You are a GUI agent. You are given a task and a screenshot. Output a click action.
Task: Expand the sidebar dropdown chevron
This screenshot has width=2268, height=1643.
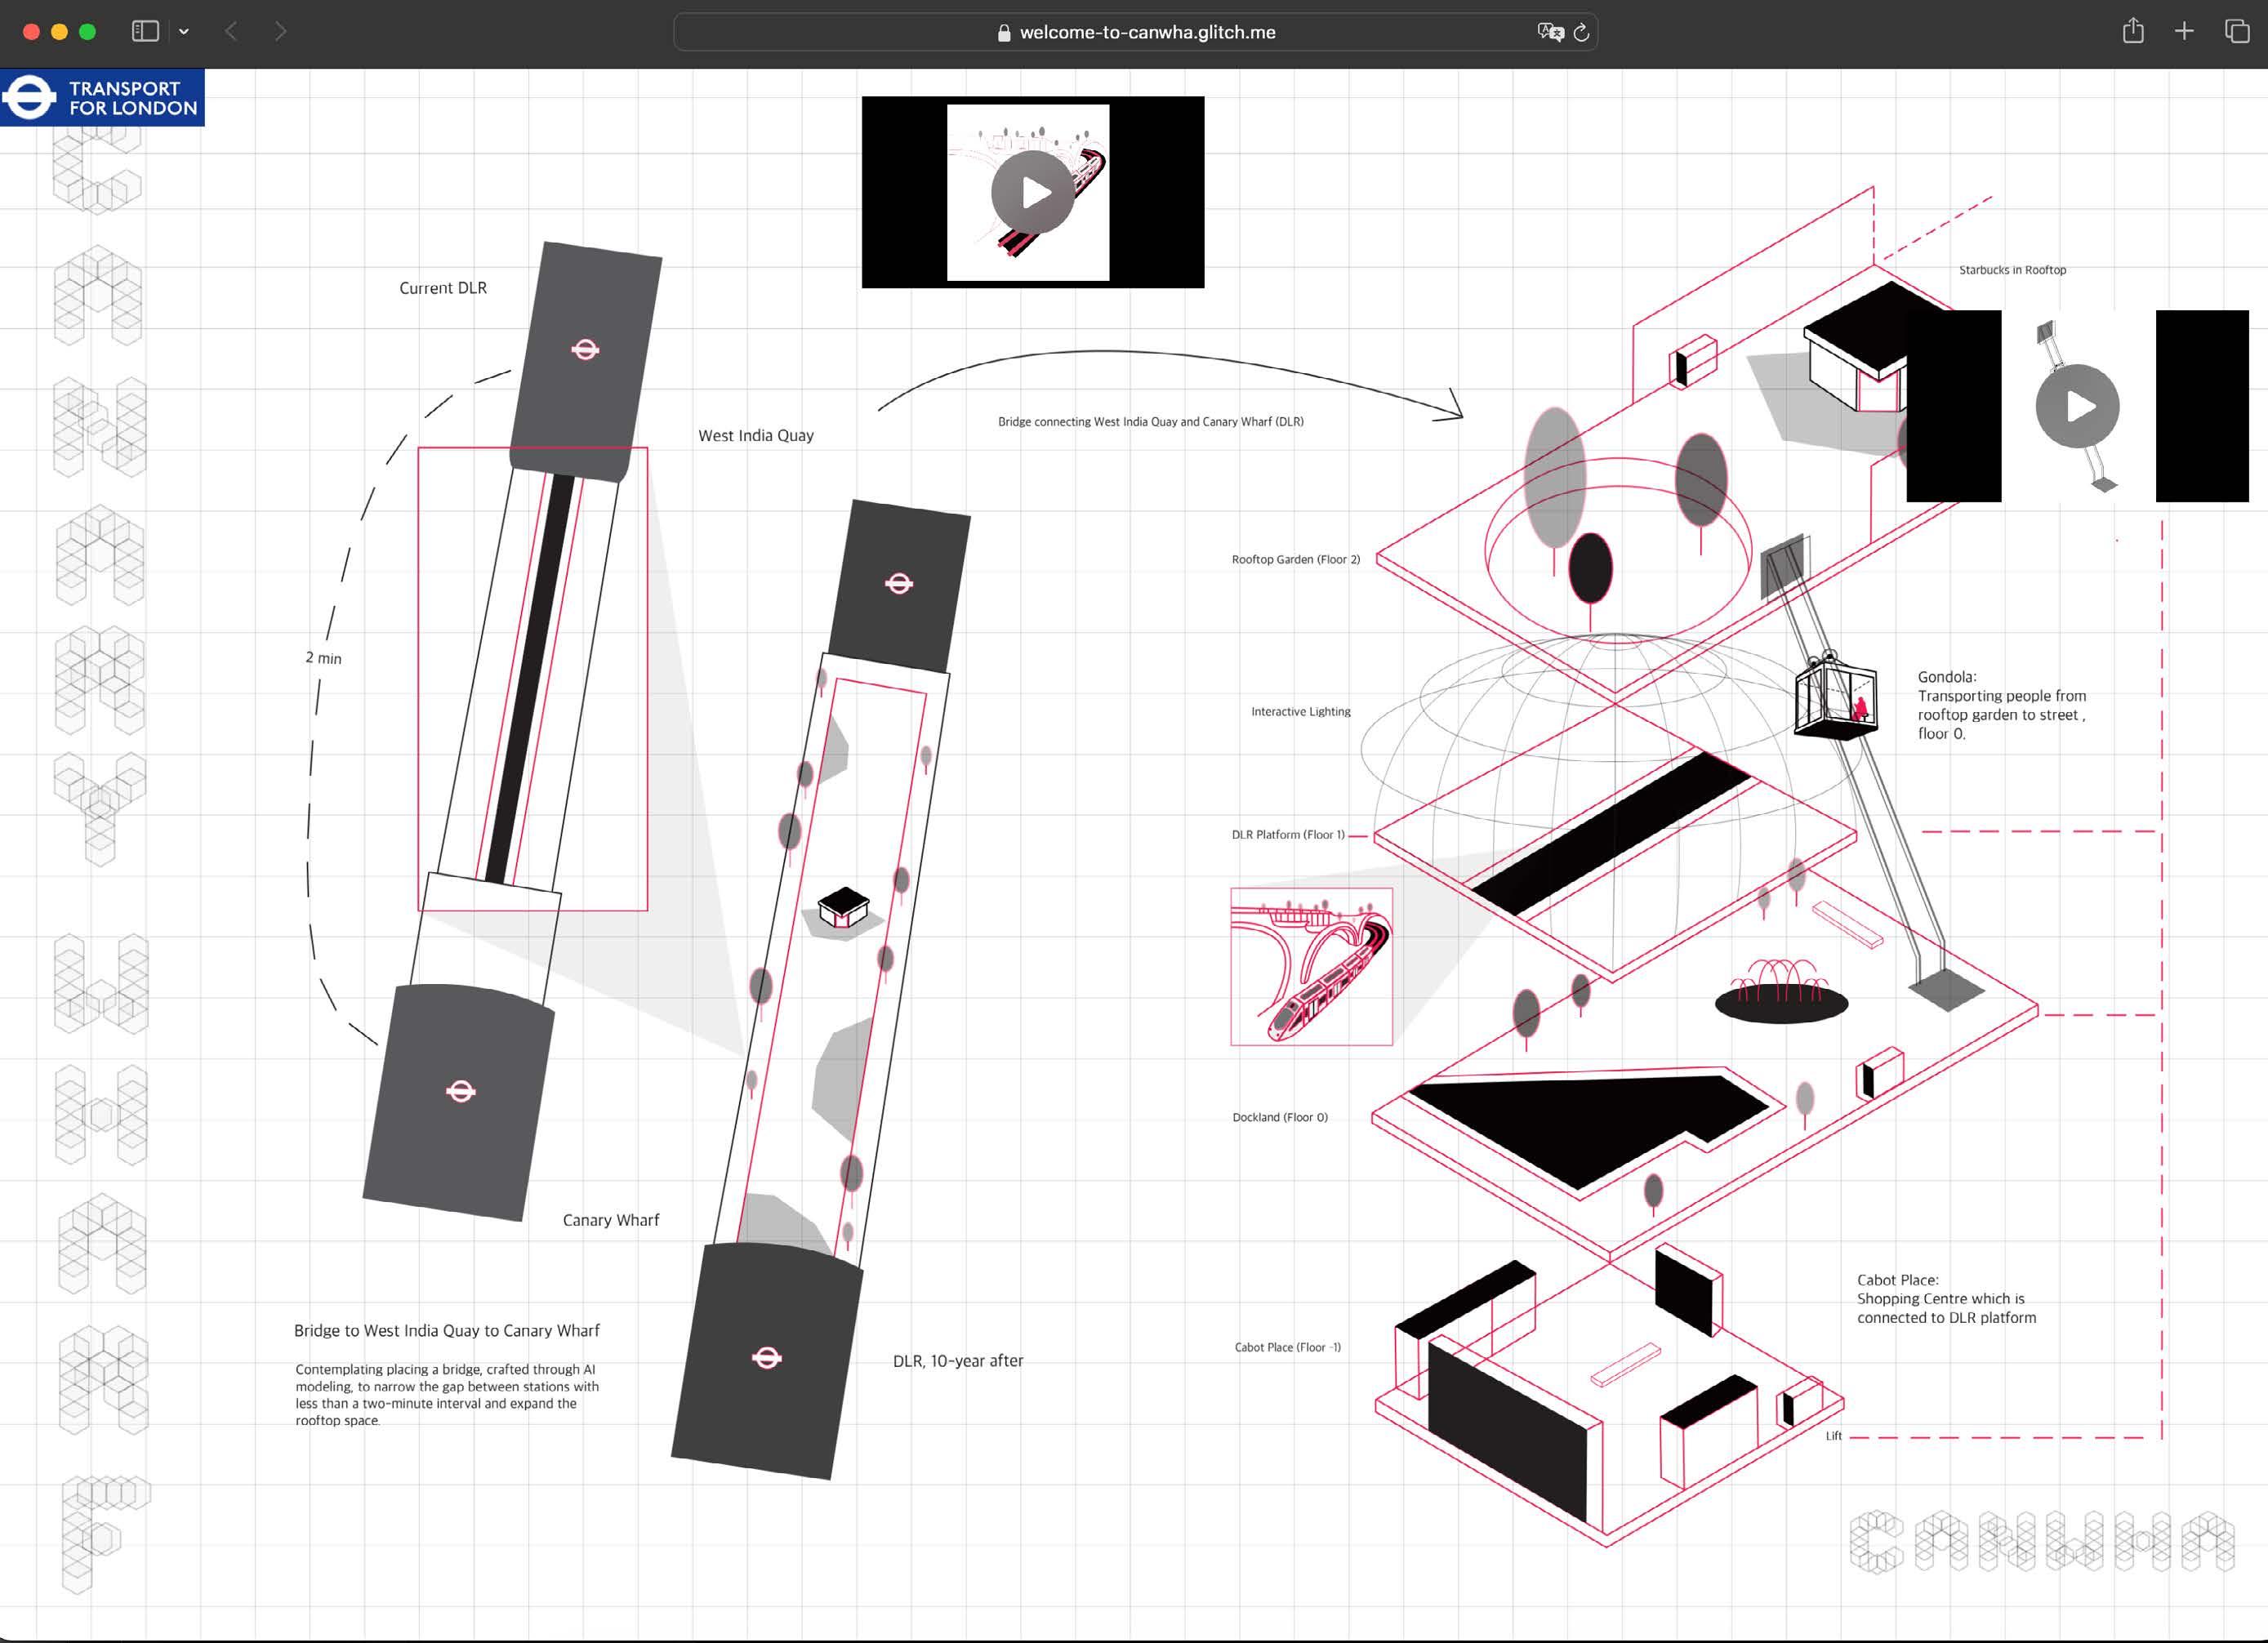coord(184,31)
